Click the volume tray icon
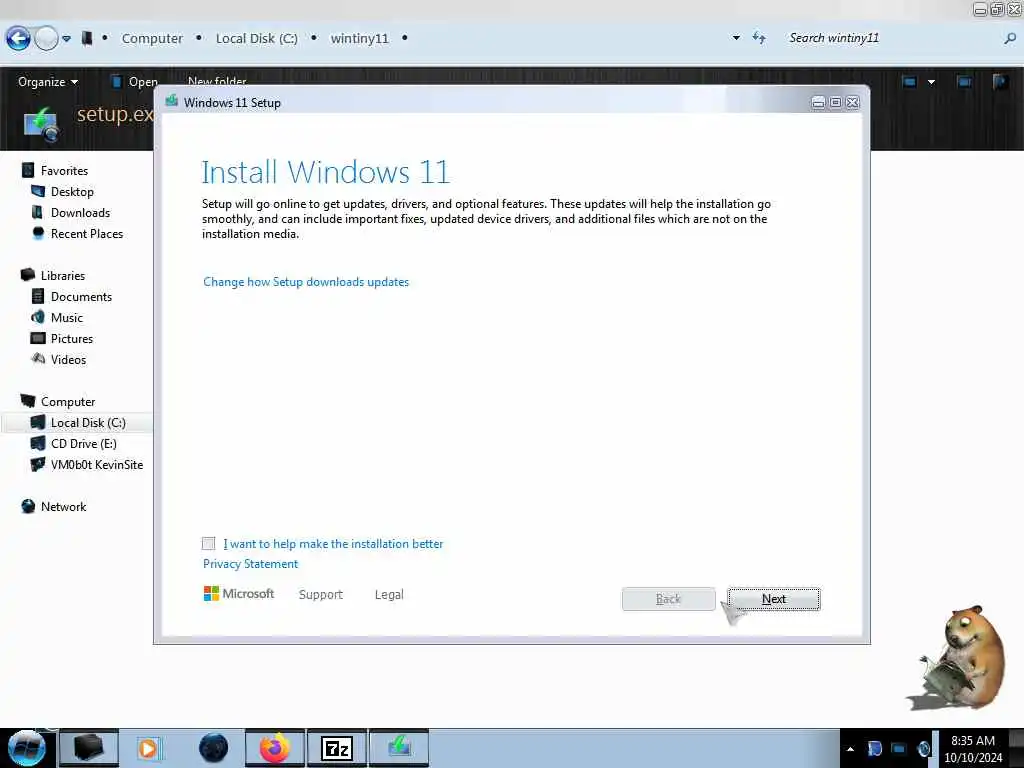The height and width of the screenshot is (768, 1024). 923,748
